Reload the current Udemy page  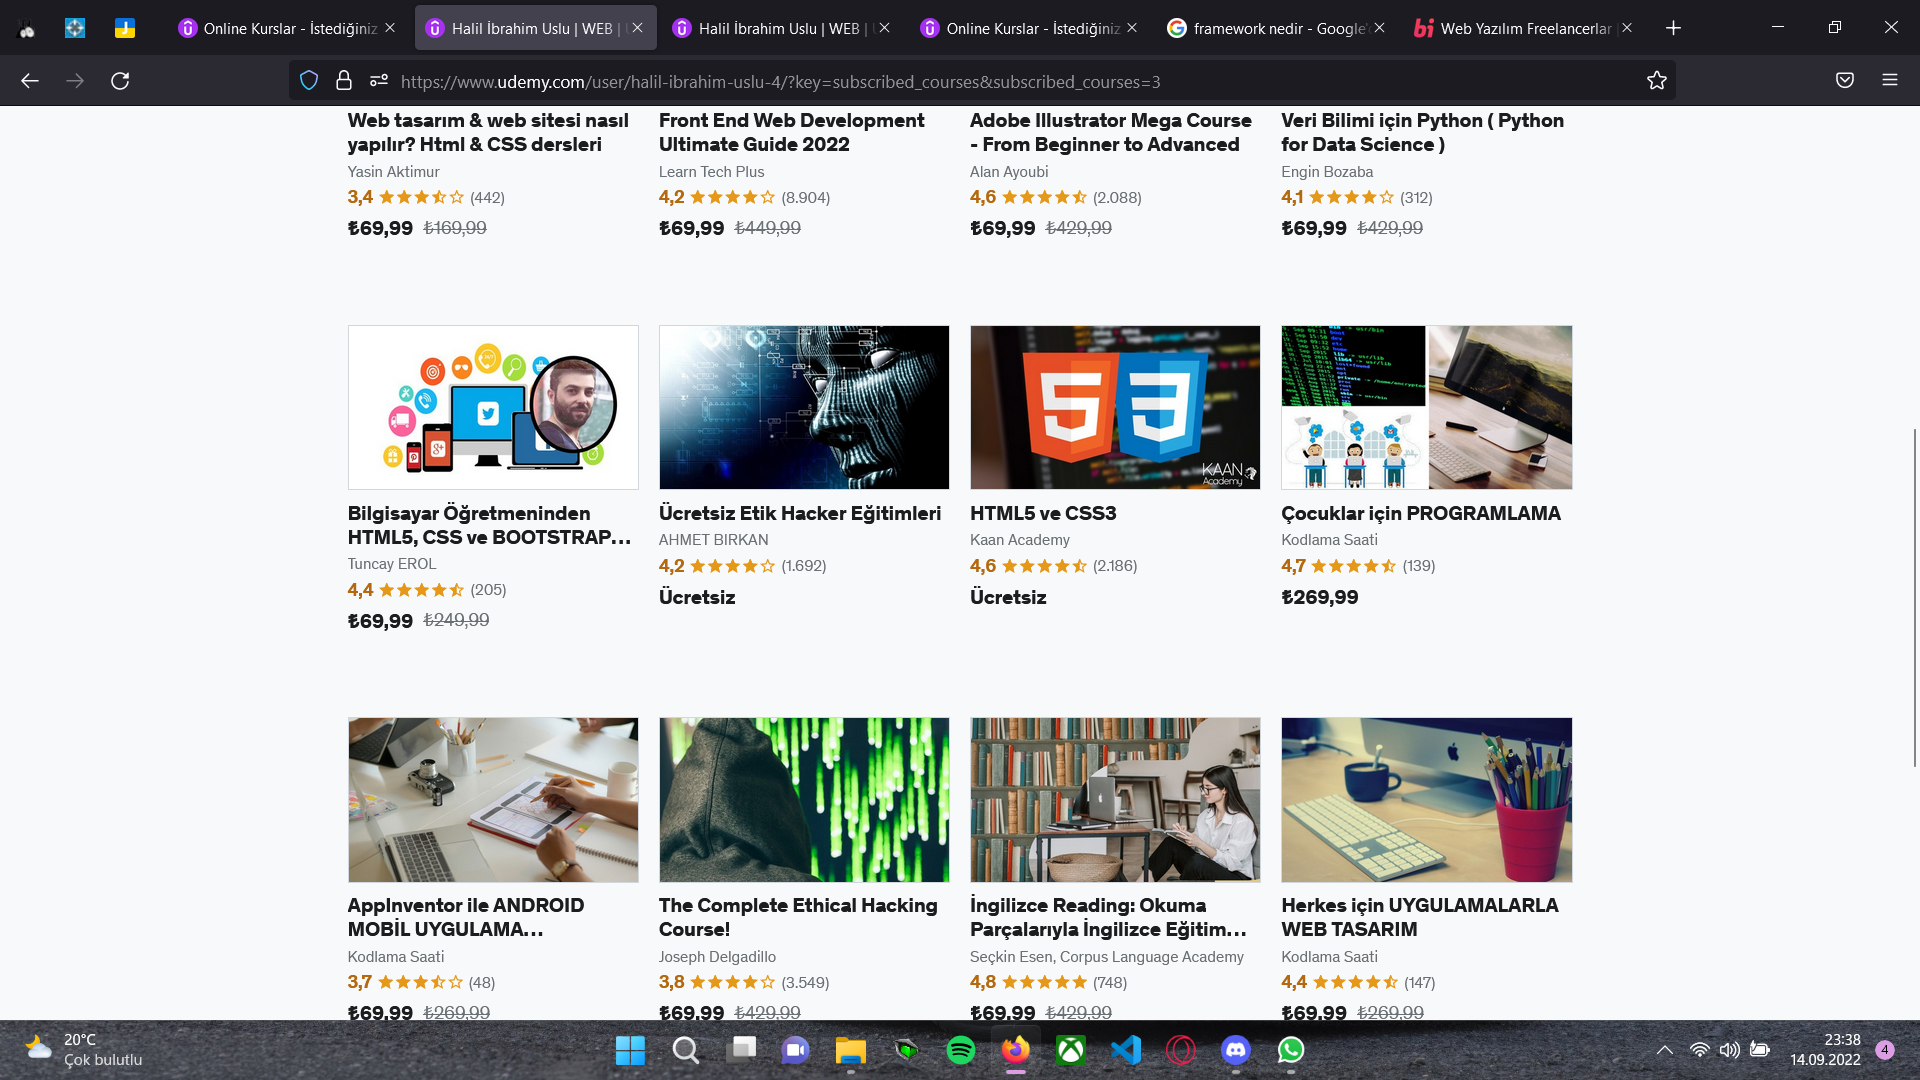[120, 81]
